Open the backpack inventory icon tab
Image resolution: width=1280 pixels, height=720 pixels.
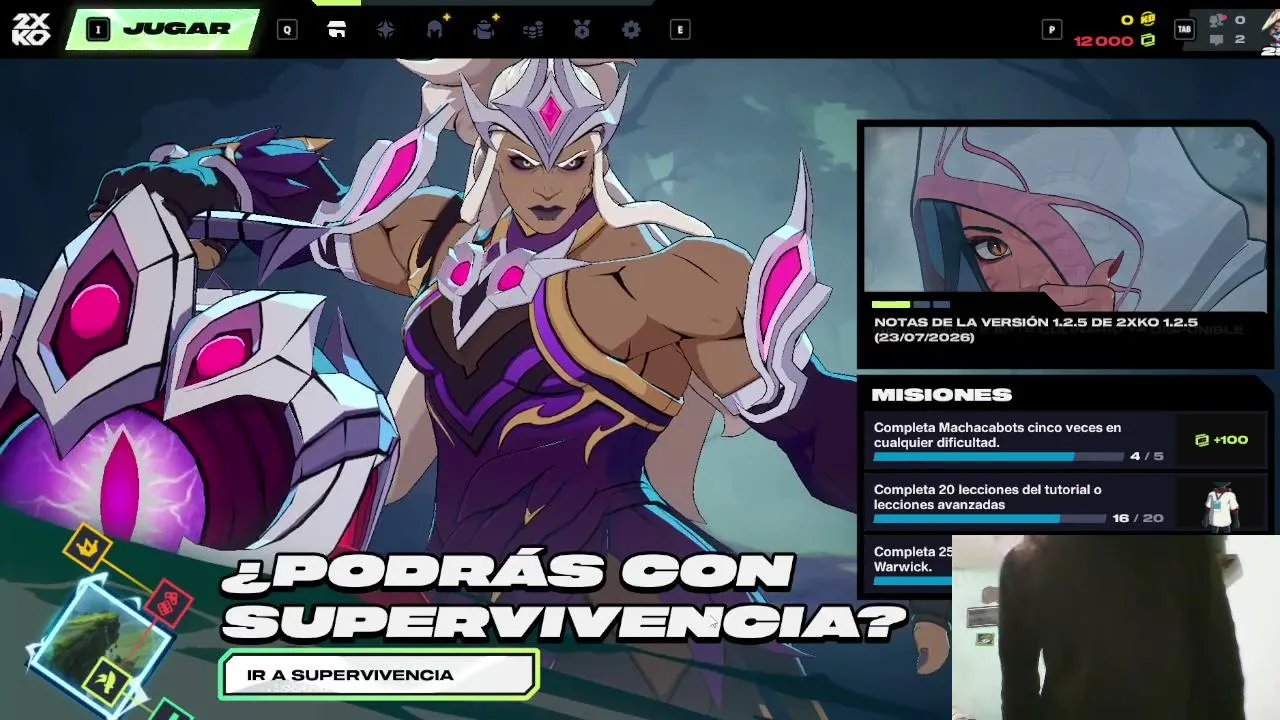[484, 30]
